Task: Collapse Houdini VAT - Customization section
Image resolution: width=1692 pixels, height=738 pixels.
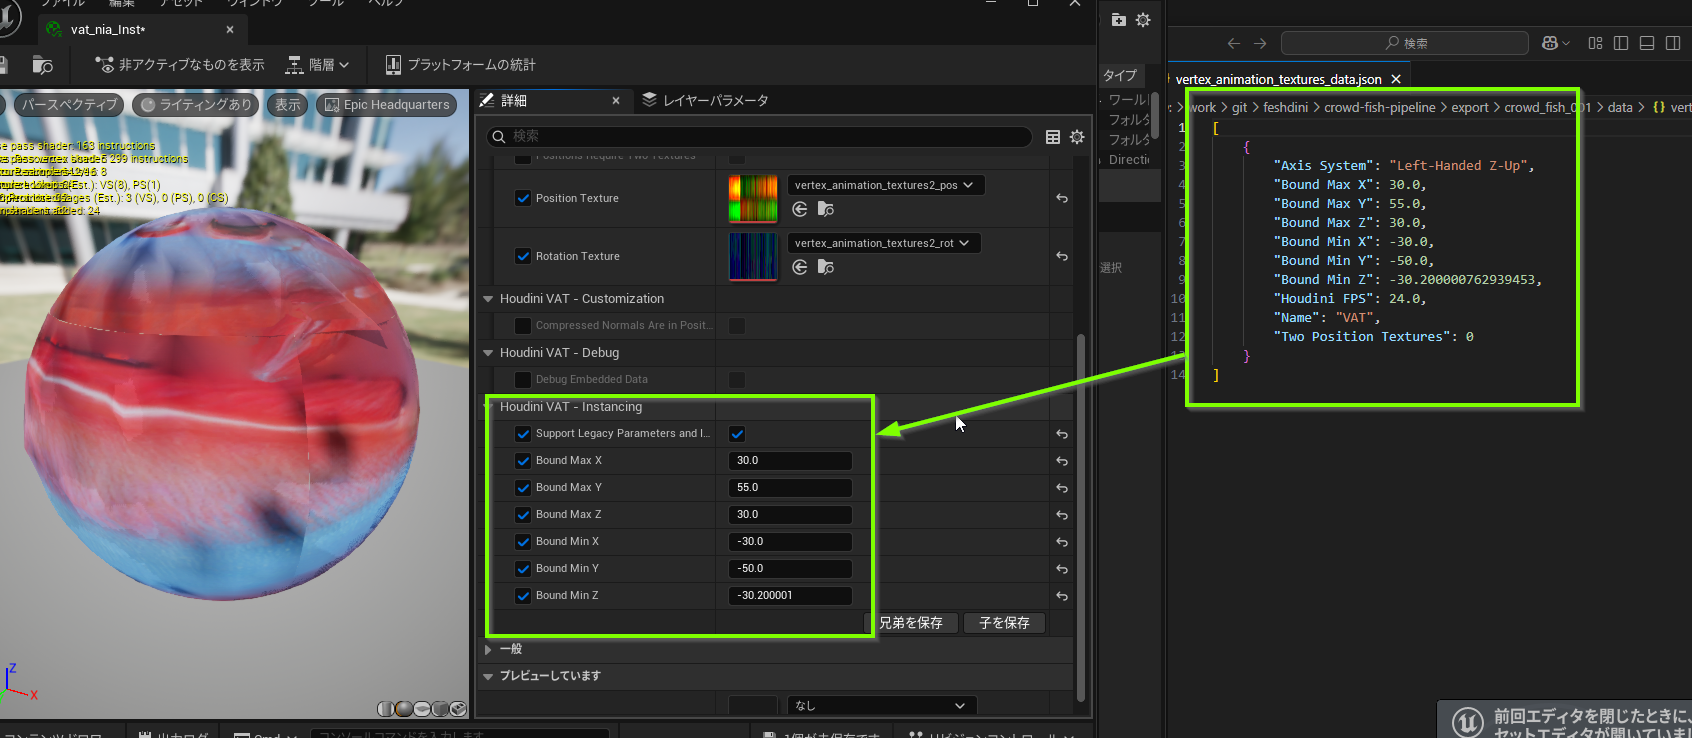Action: 488,299
